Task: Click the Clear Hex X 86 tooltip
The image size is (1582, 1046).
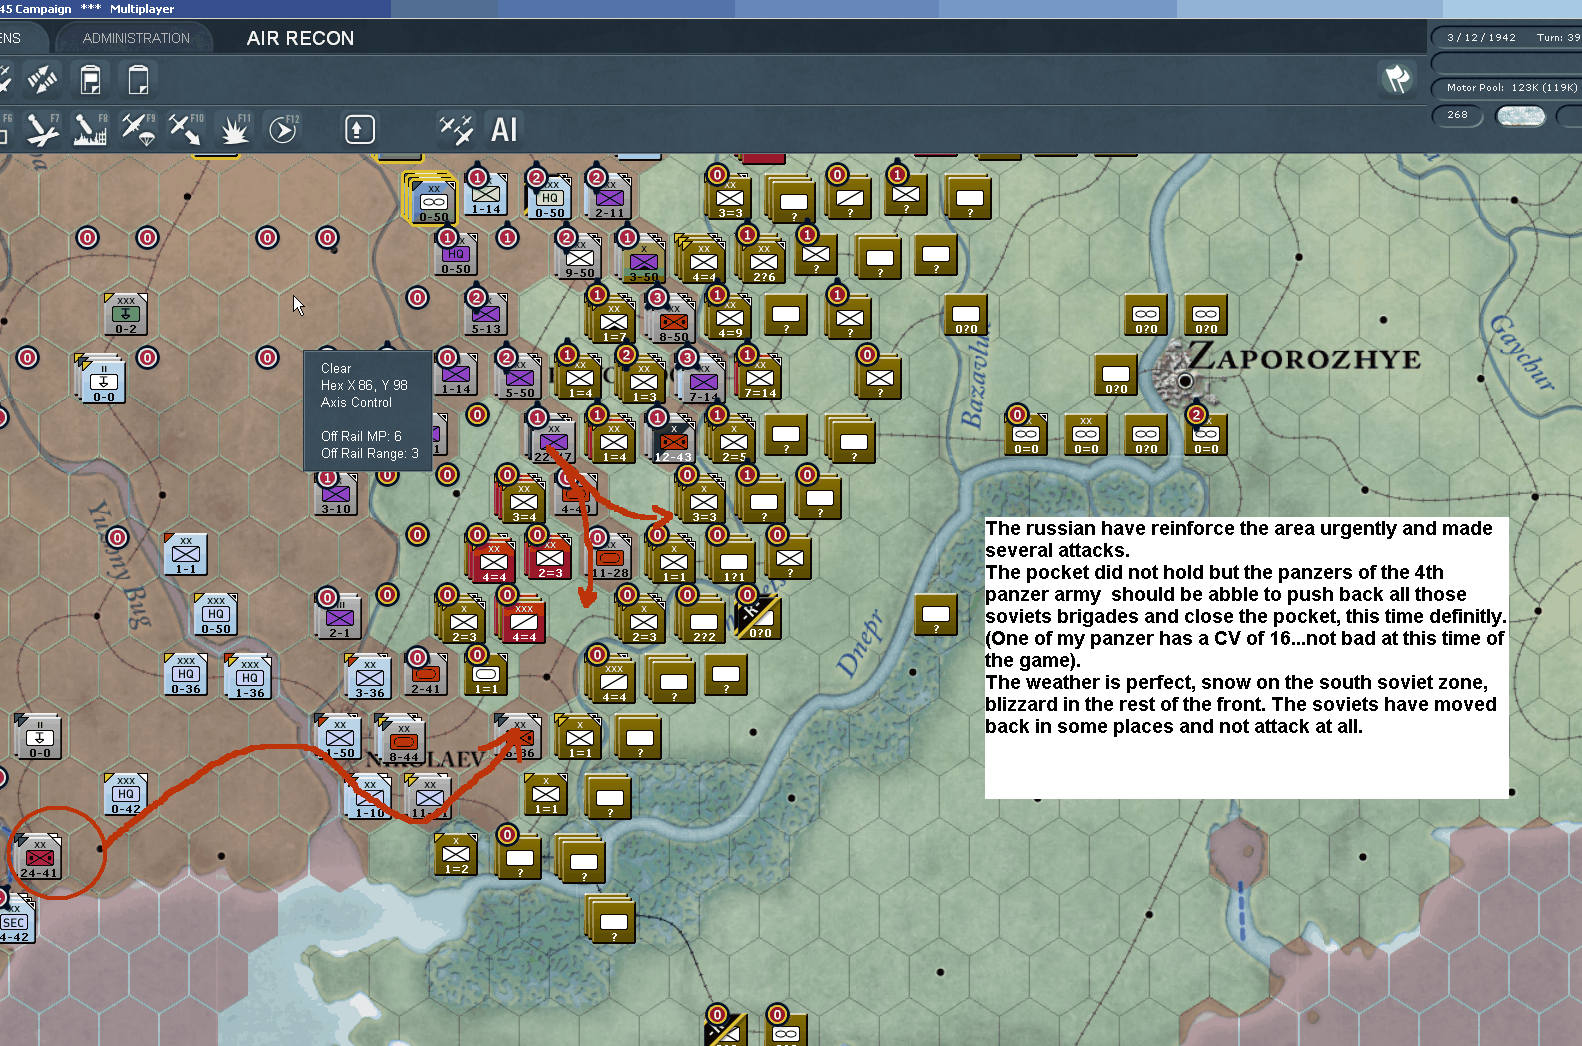Action: point(368,410)
